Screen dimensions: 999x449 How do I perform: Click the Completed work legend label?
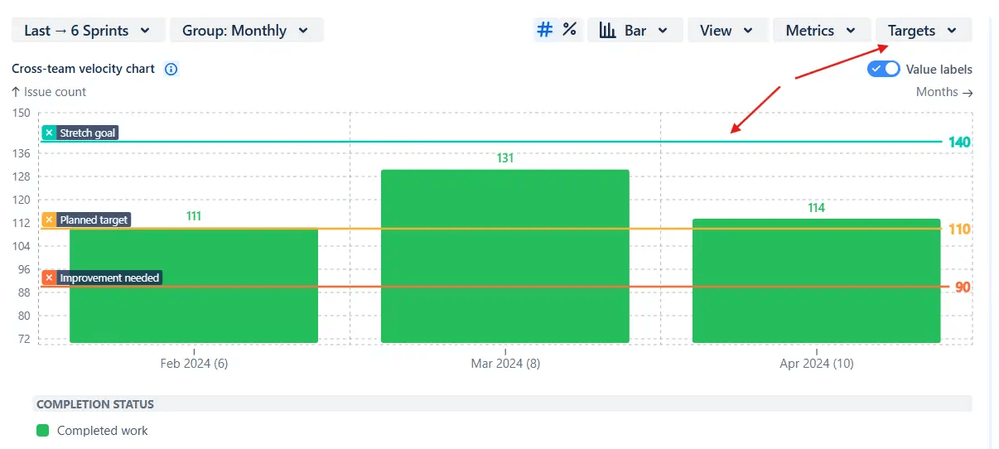(x=103, y=431)
